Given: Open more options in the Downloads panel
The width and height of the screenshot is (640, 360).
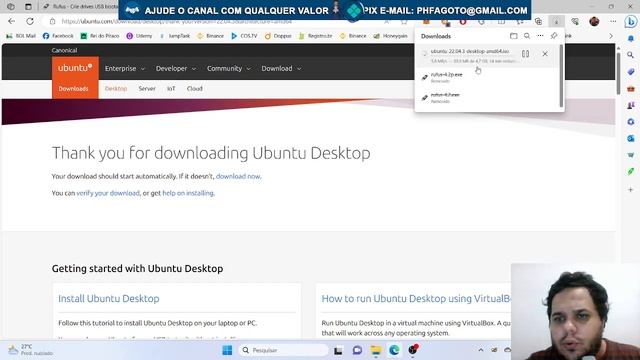Looking at the screenshot, I should (x=540, y=36).
